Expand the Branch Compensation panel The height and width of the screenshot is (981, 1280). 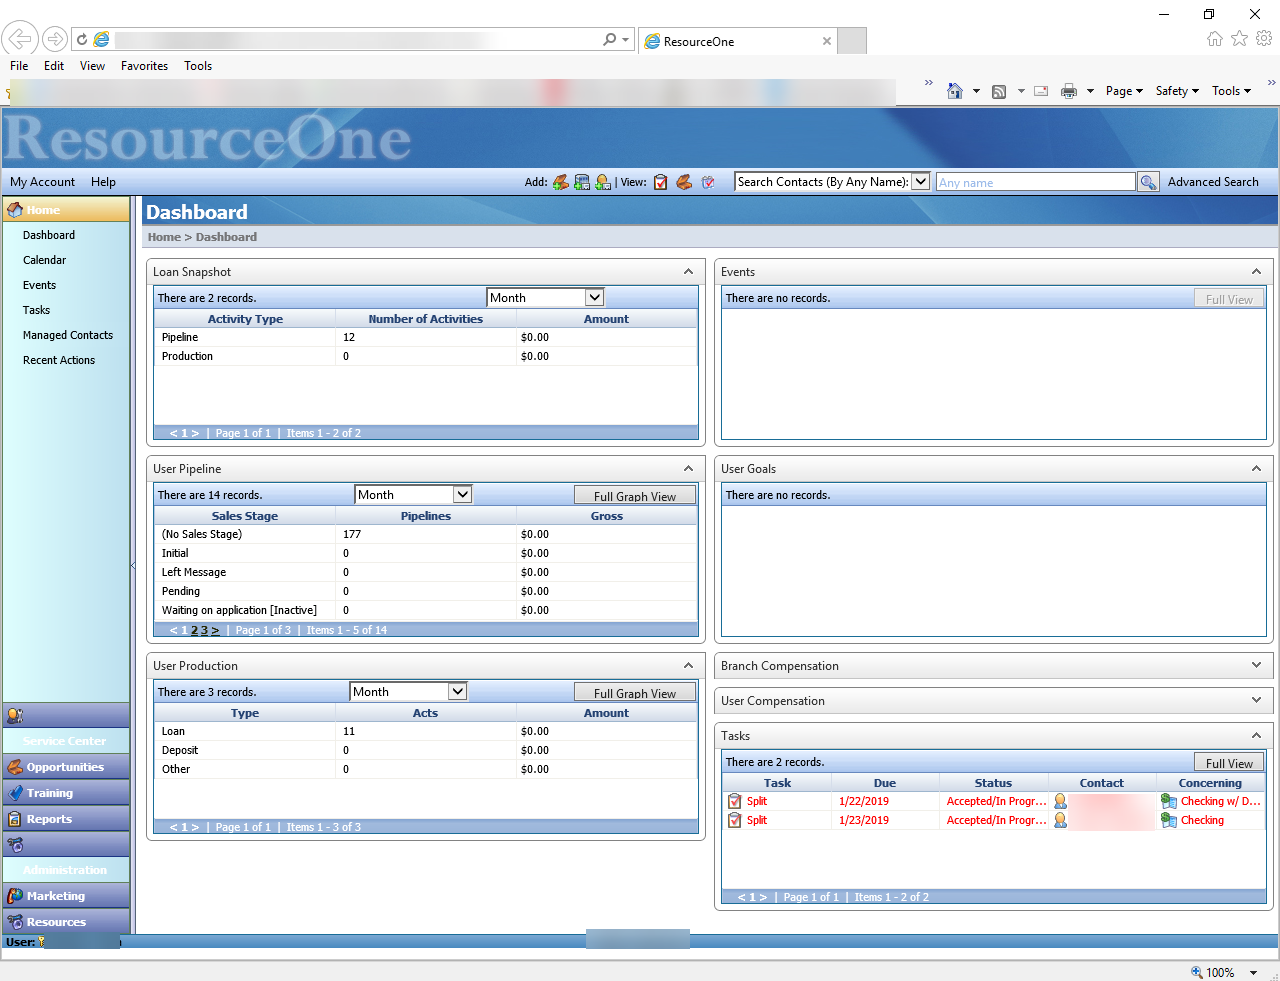pyautogui.click(x=1256, y=666)
